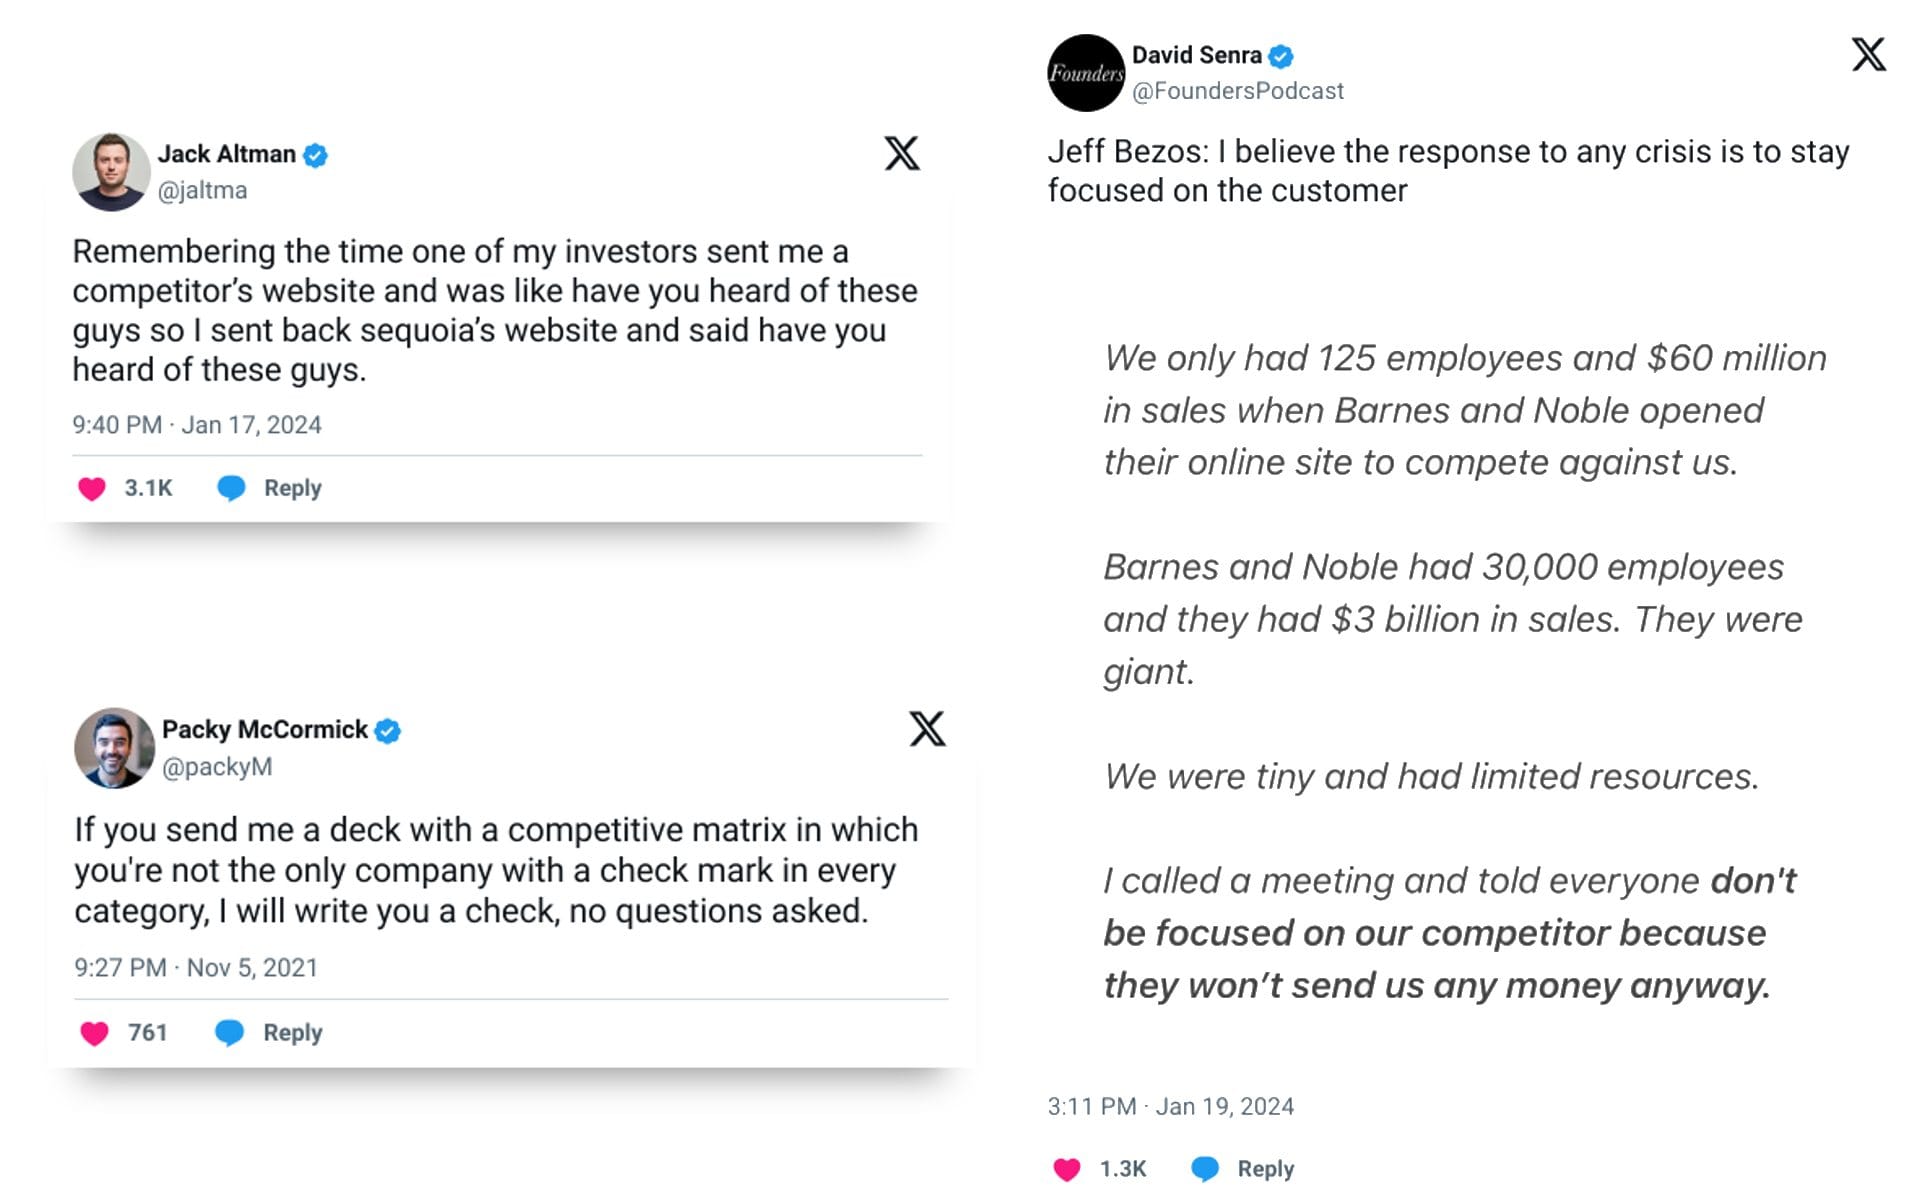Click the X logo on David Senra's tweet
The height and width of the screenshot is (1200, 1920).
click(x=1868, y=54)
